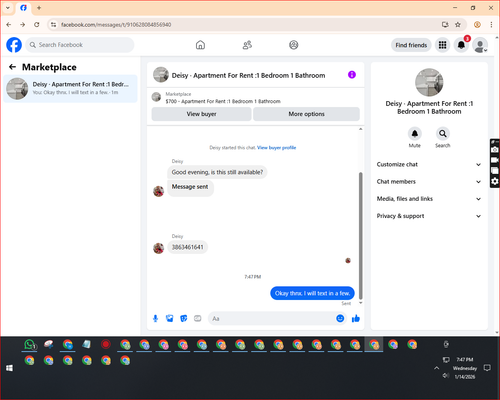Click the Search Facebook field
The height and width of the screenshot is (400, 500).
(x=80, y=45)
